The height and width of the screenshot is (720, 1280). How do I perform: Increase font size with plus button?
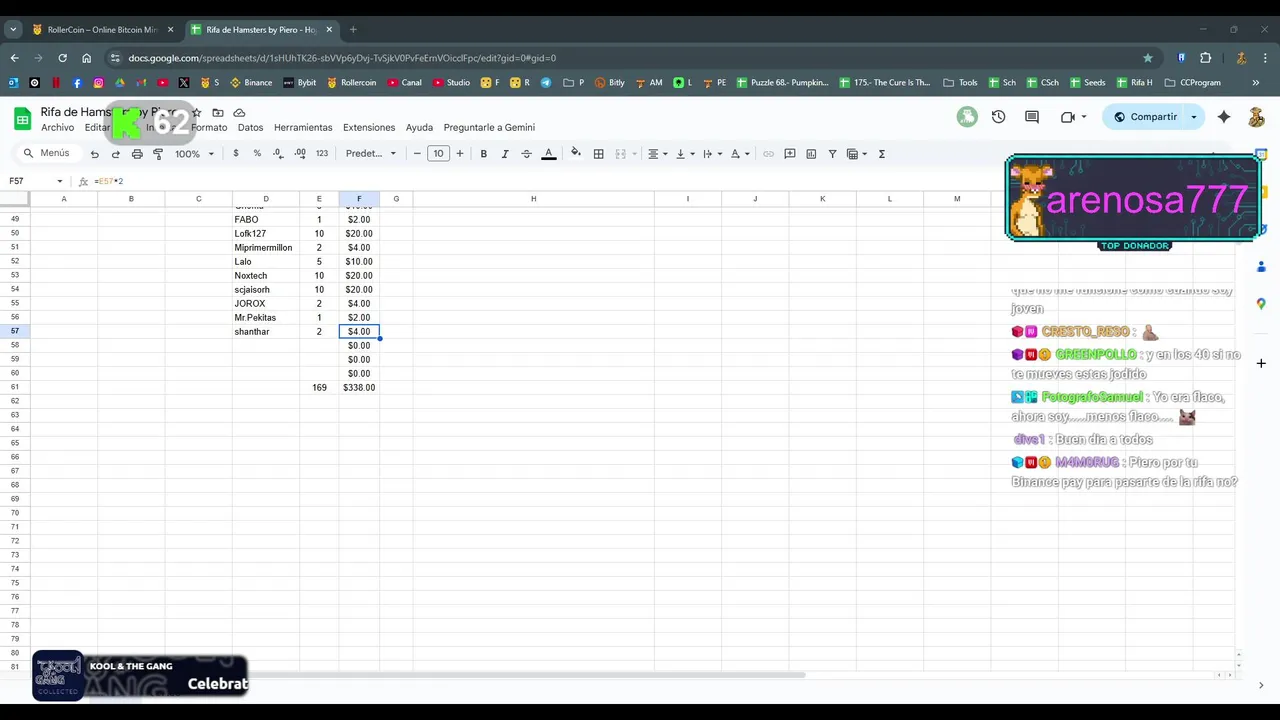460,154
